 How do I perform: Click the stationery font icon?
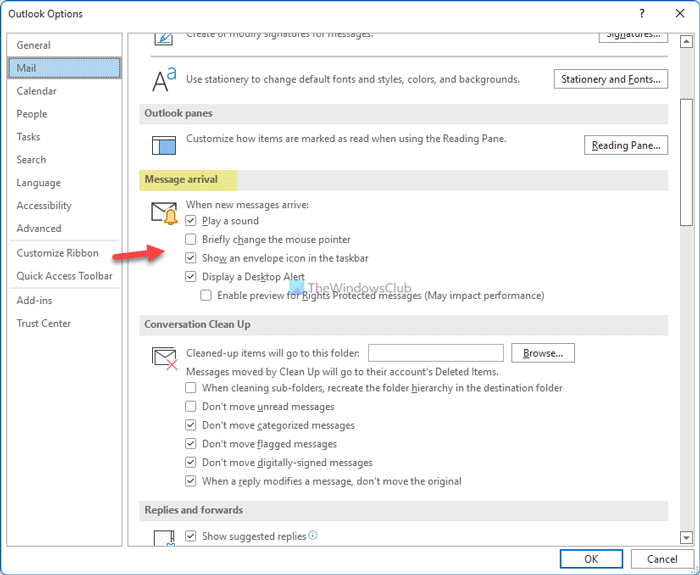(x=164, y=80)
